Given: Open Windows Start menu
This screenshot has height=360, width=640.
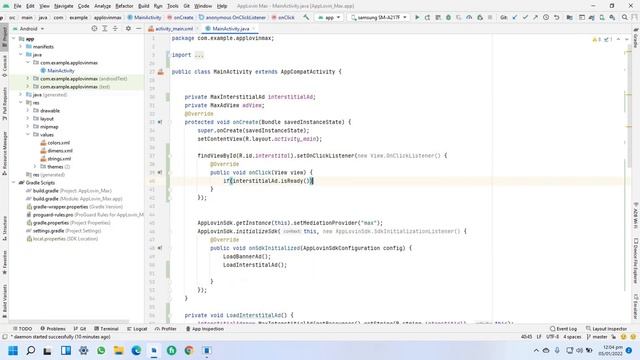Looking at the screenshot, I should click(13, 350).
